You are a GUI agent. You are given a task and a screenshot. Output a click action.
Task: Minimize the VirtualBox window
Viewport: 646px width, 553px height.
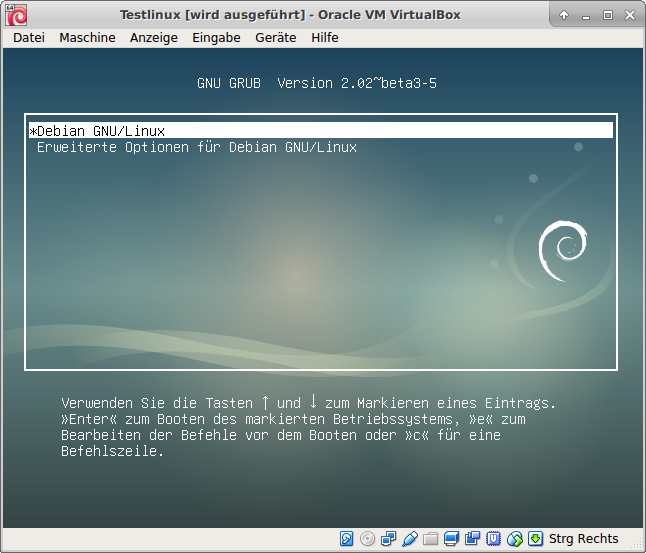tap(586, 16)
